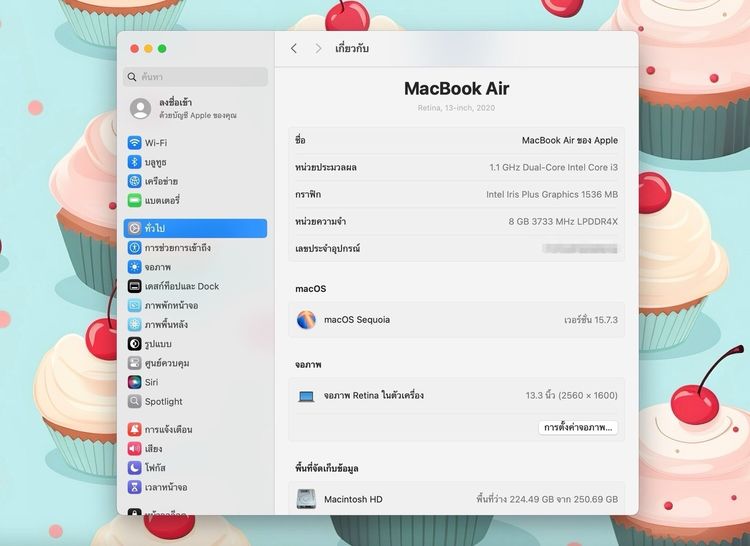Click the MacBook Air title heading
The width and height of the screenshot is (750, 546).
coord(456,88)
